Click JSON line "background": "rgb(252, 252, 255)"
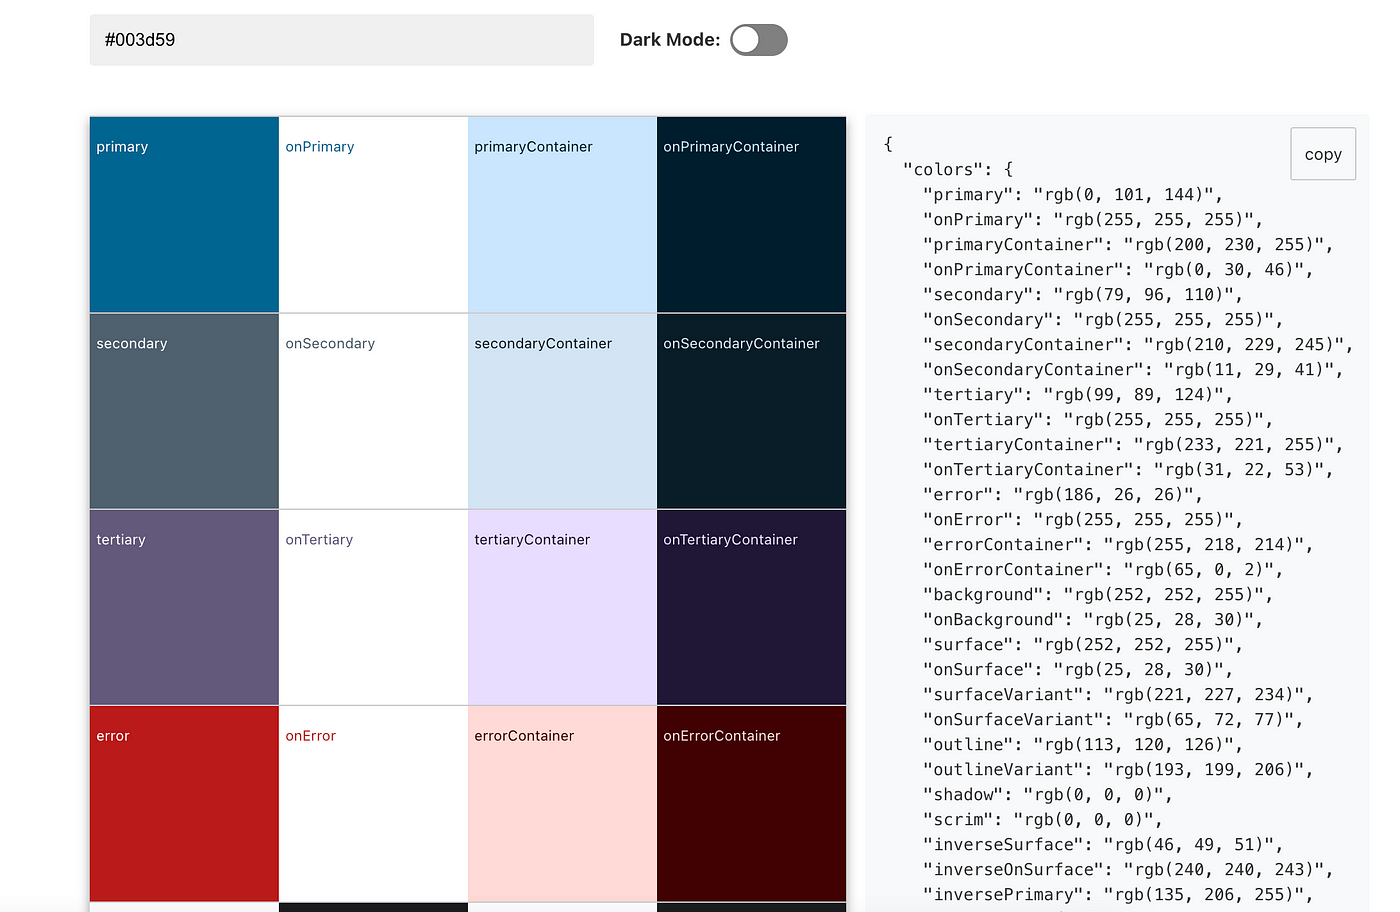1400x912 pixels. (x=1098, y=594)
